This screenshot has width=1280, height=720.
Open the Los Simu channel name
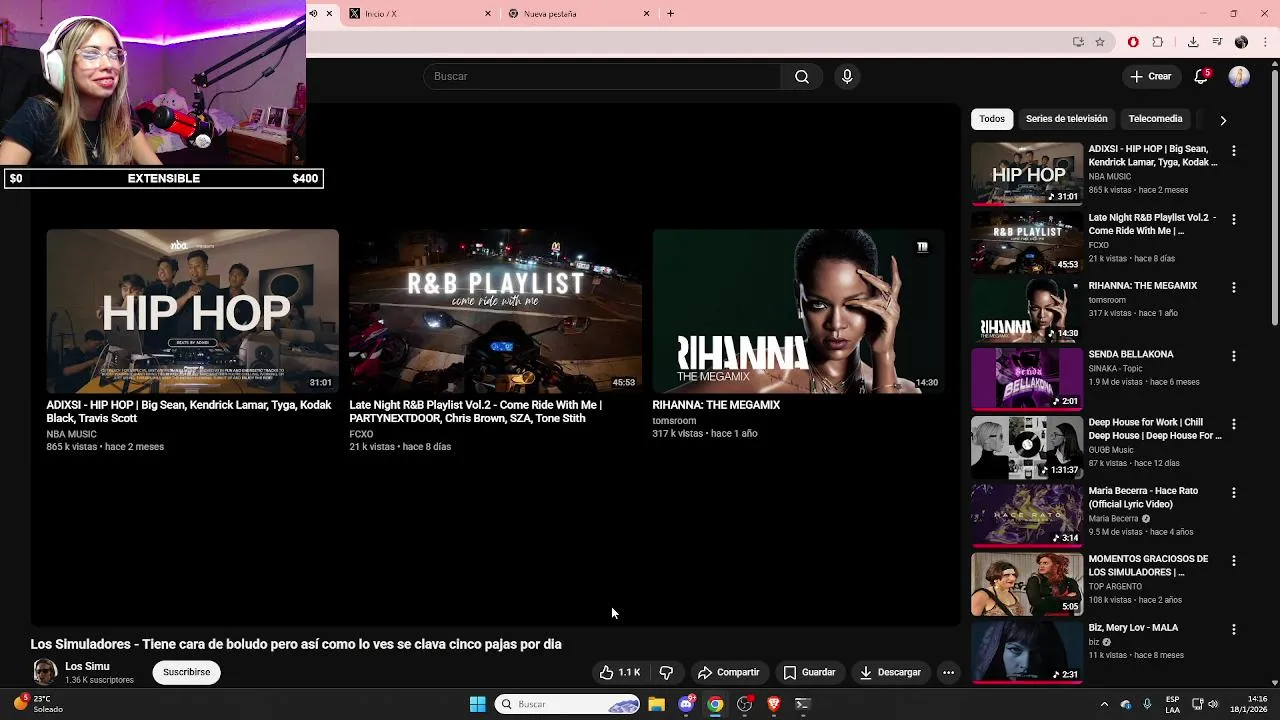[87, 667]
